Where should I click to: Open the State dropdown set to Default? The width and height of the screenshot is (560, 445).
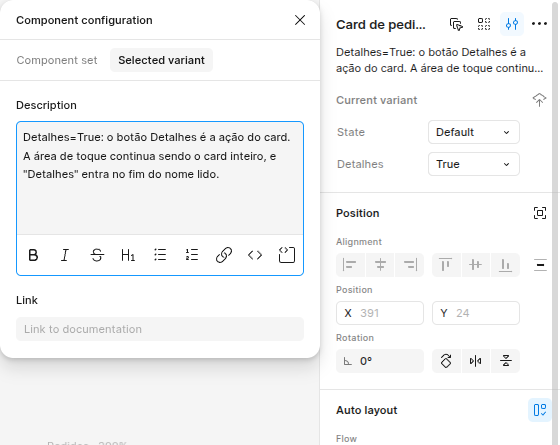(474, 132)
